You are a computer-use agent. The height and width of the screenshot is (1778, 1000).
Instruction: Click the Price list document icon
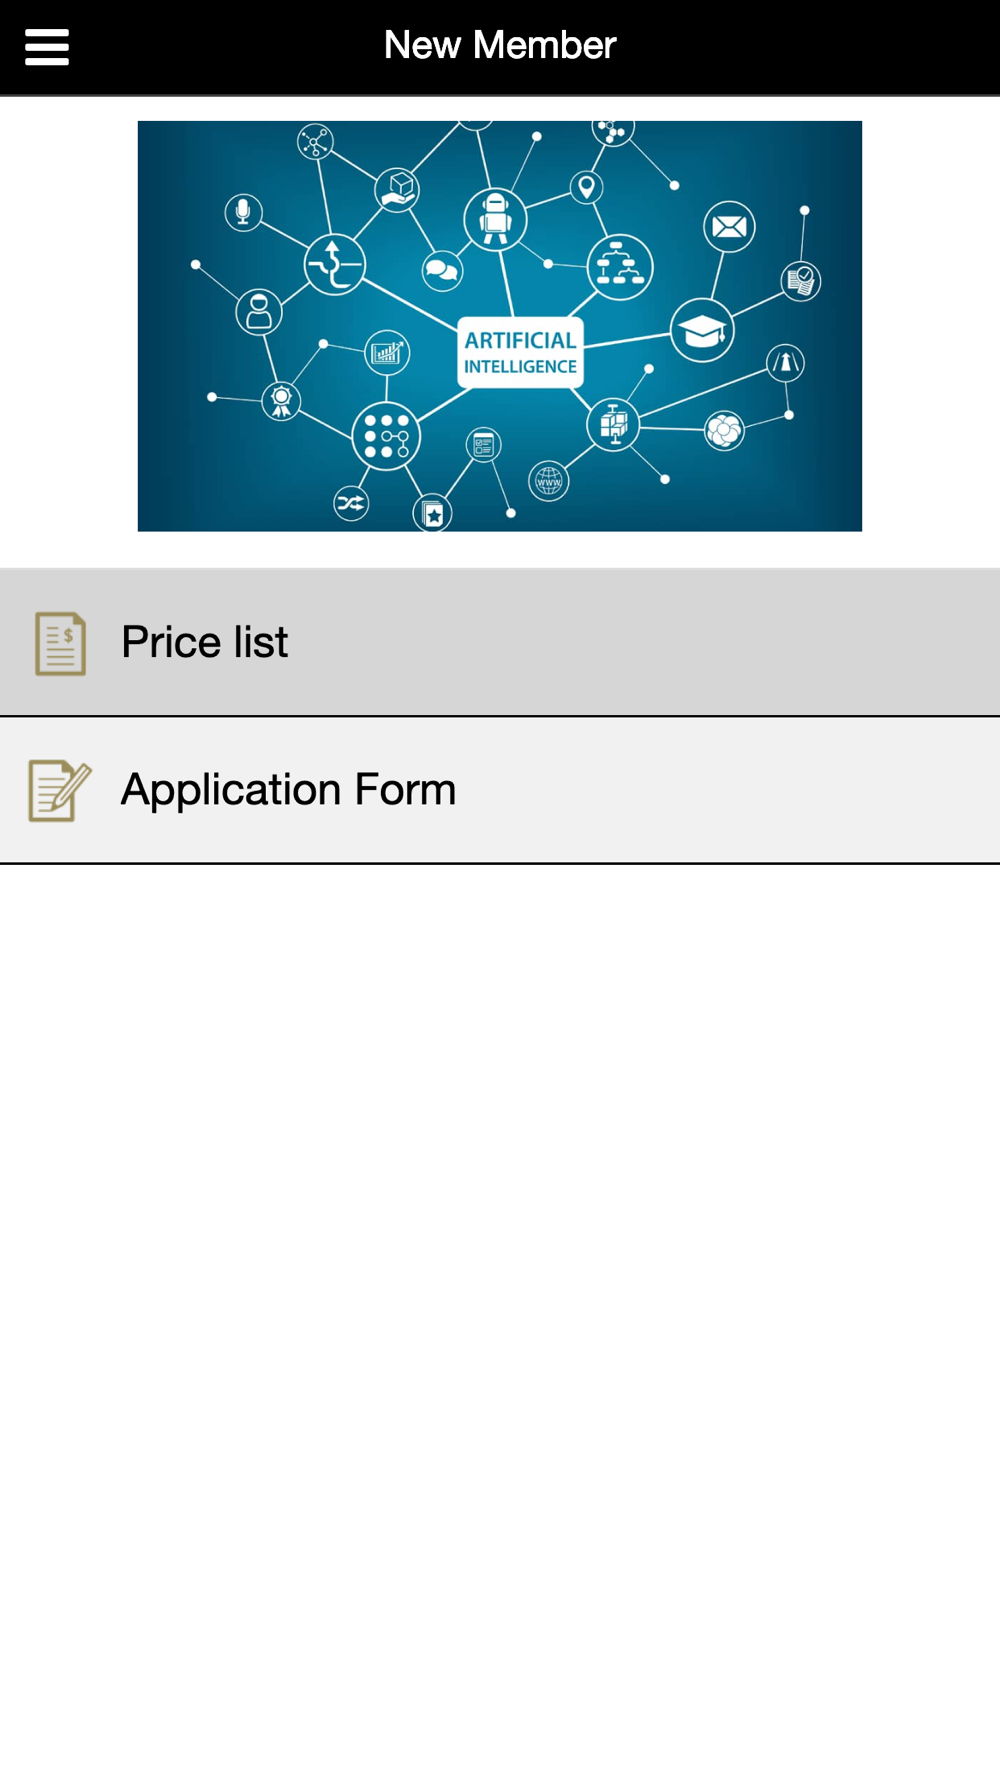point(60,643)
